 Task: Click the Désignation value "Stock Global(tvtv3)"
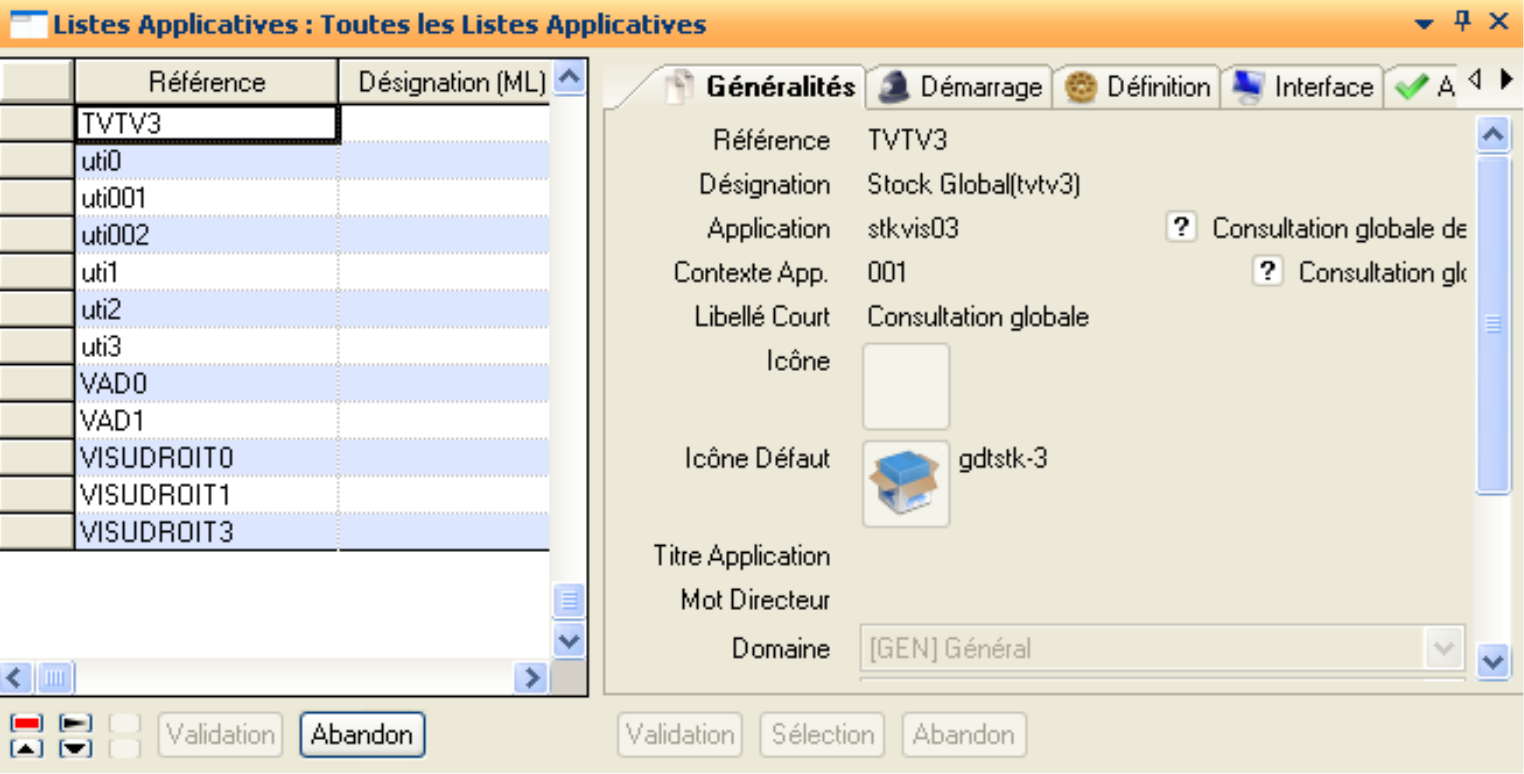974,185
